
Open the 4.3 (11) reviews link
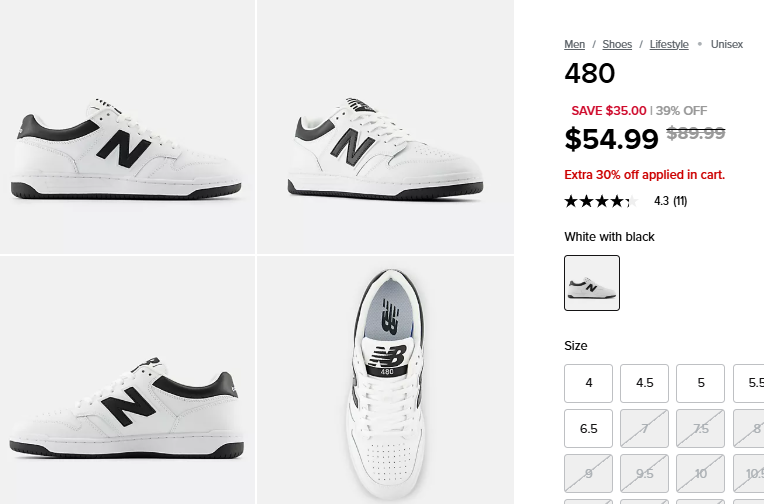coord(670,201)
